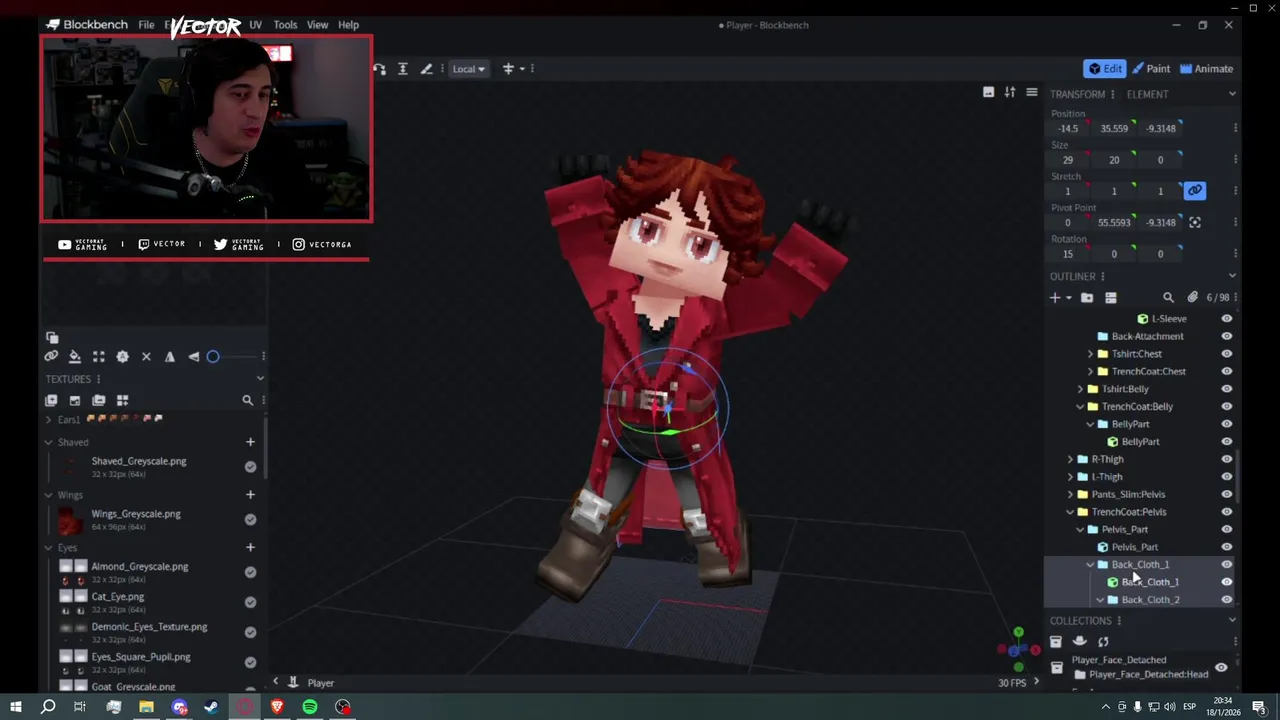Add a texture to the Wings group
This screenshot has width=1280, height=720.
tap(250, 494)
